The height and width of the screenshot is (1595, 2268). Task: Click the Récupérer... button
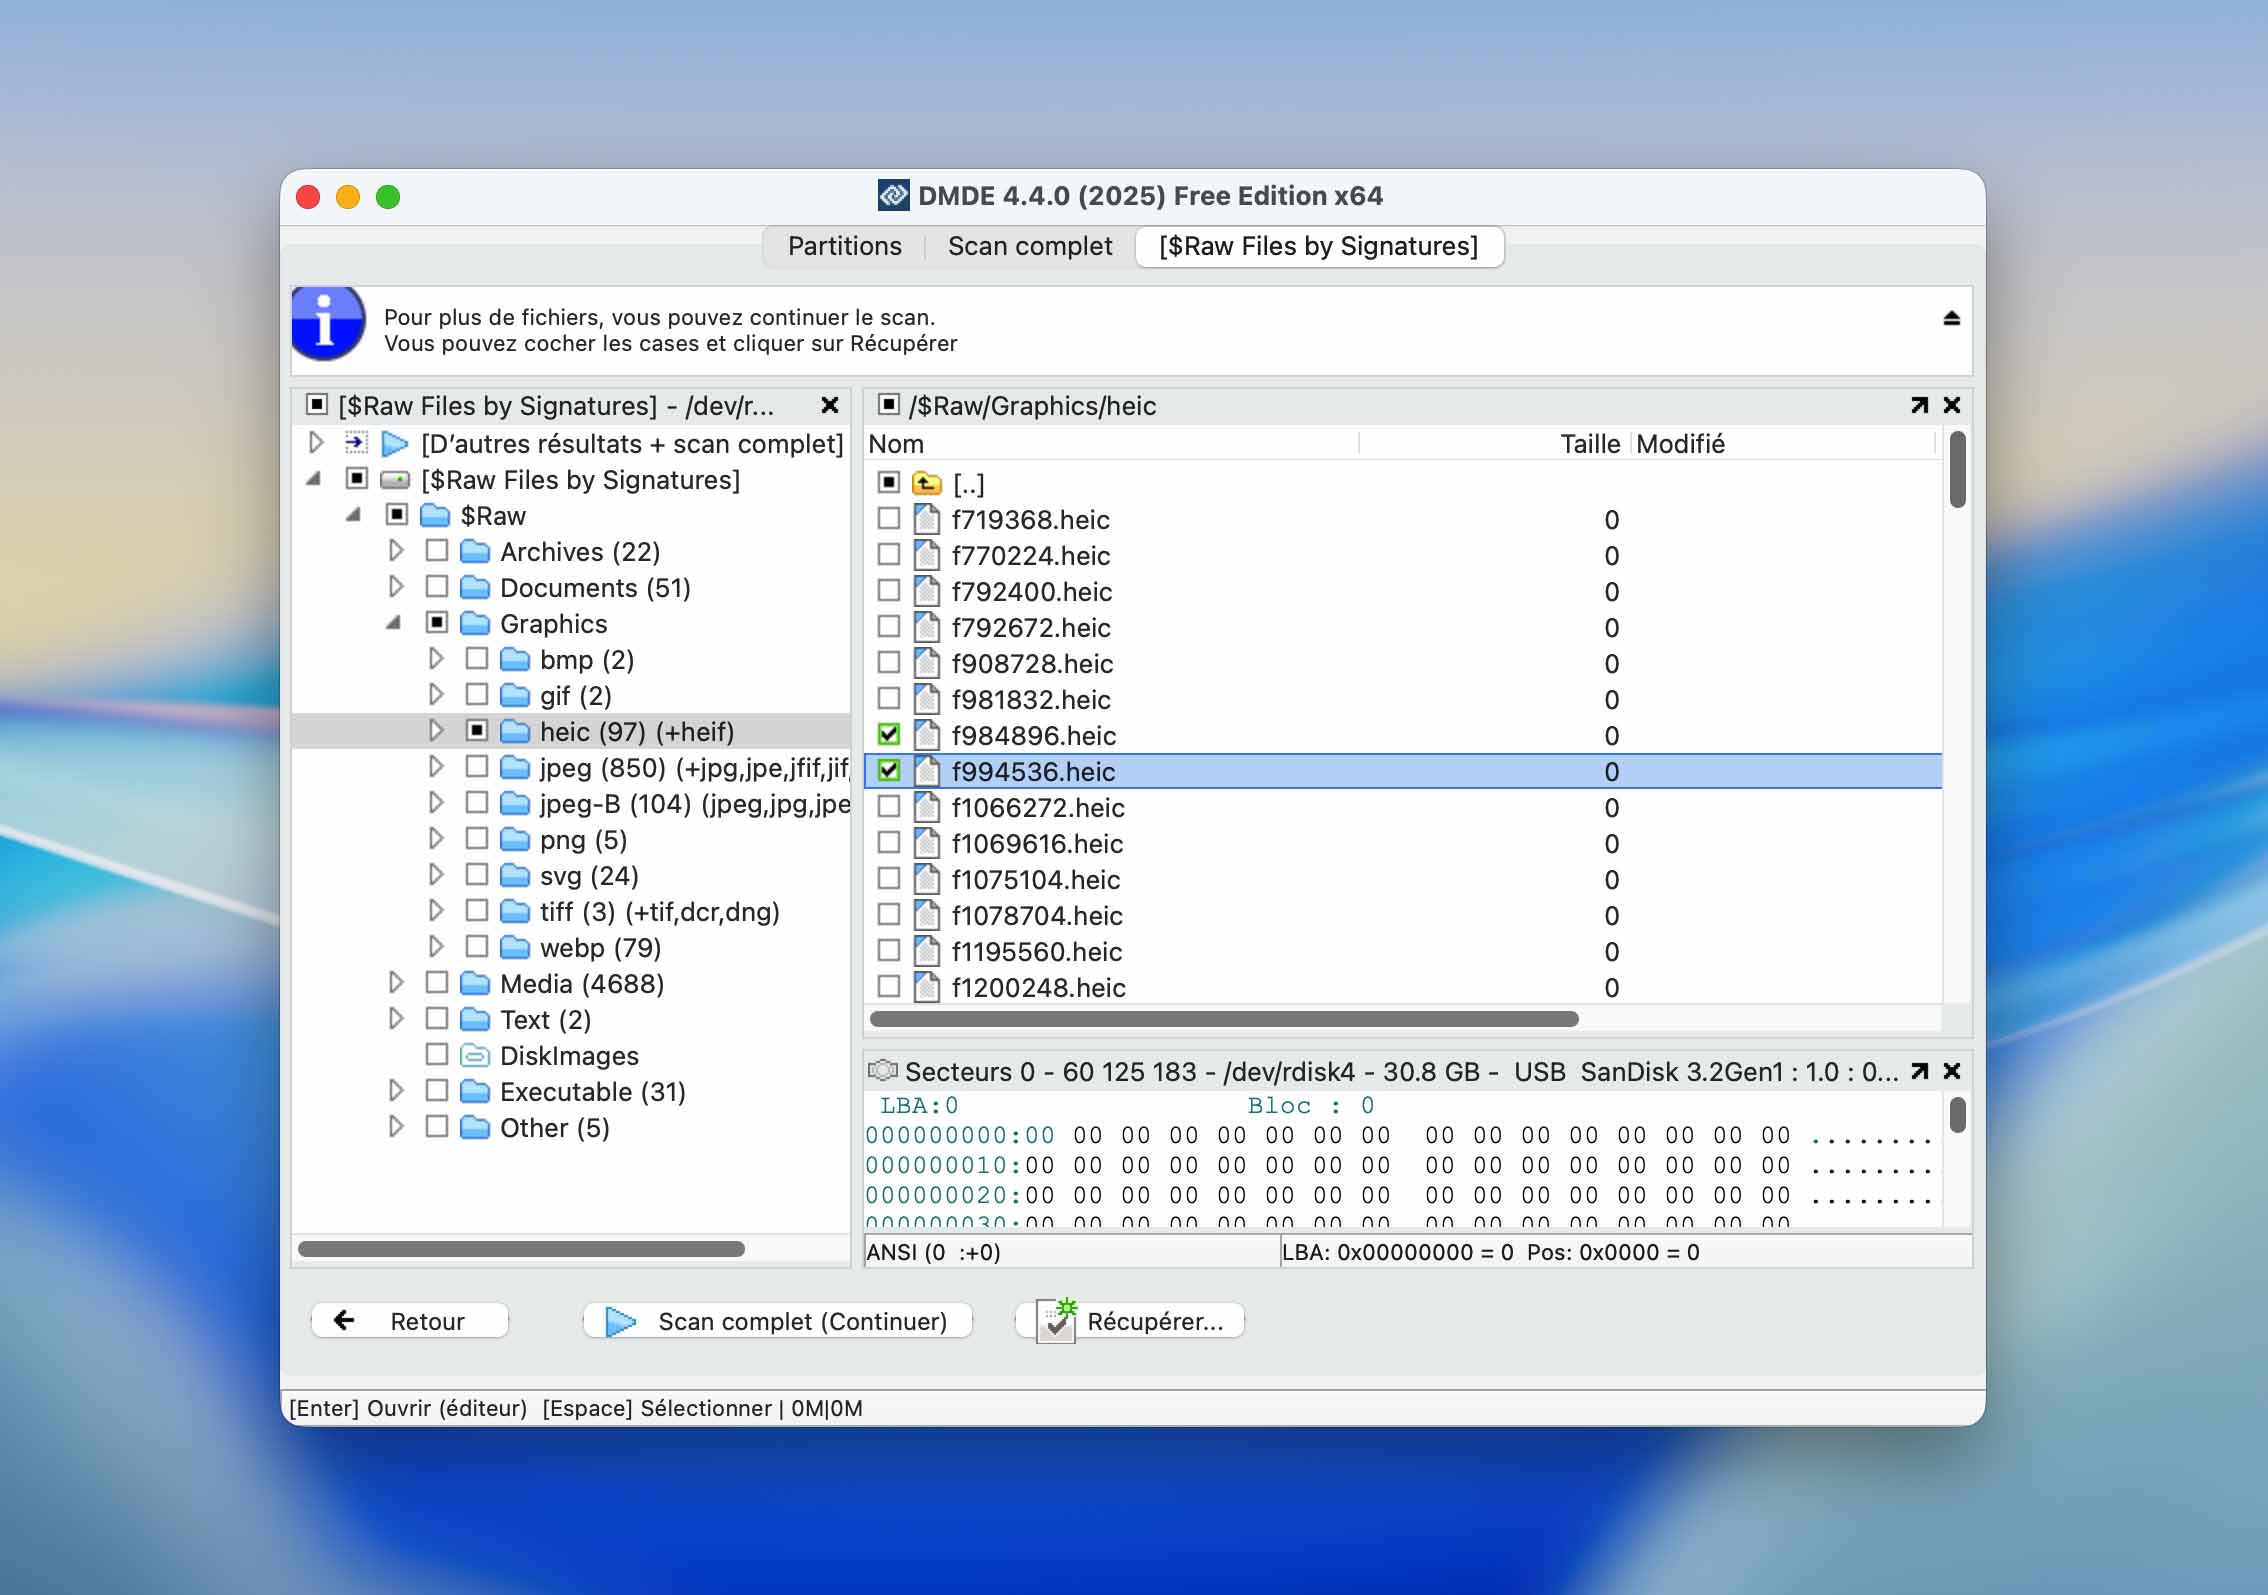(1129, 1320)
